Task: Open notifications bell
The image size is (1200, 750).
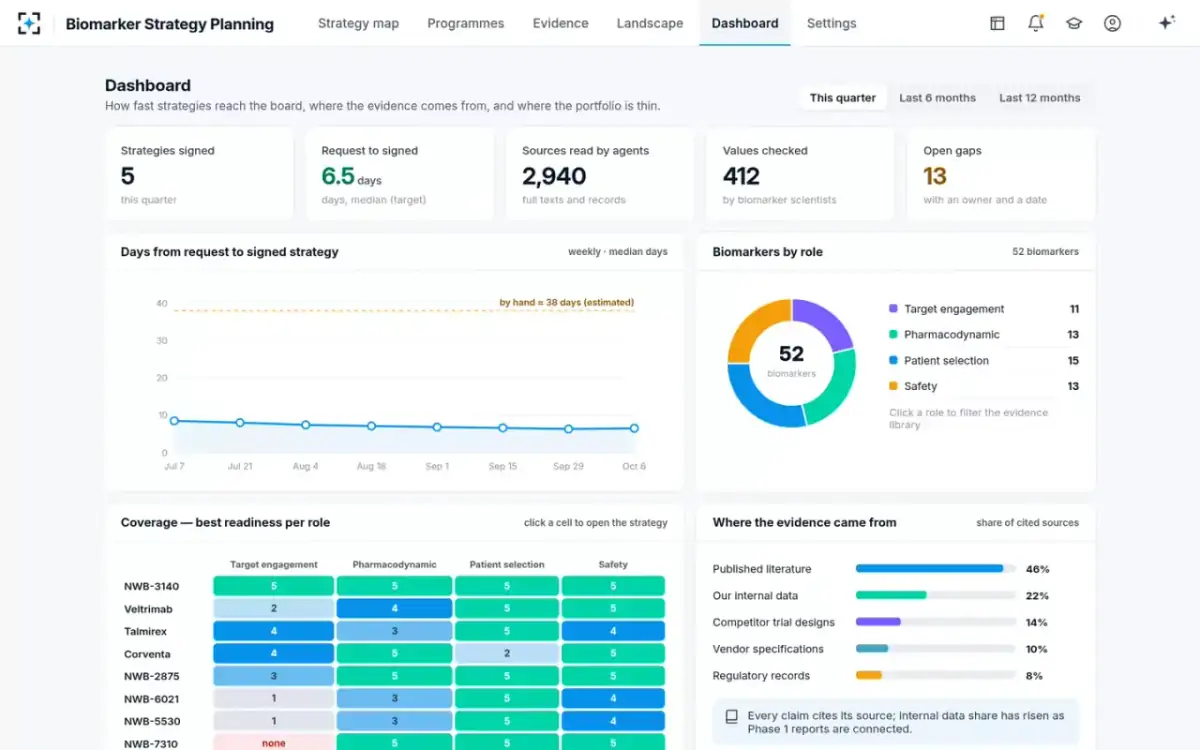Action: pyautogui.click(x=1036, y=23)
